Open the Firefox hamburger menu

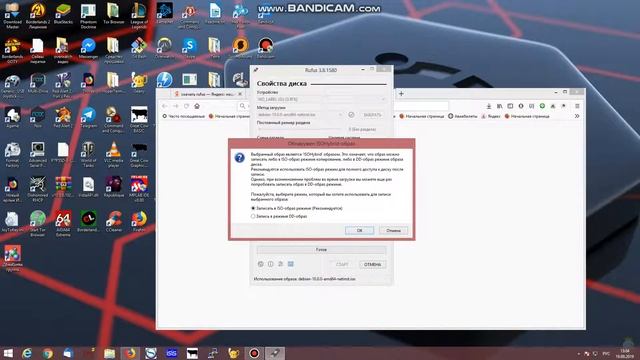coord(577,106)
